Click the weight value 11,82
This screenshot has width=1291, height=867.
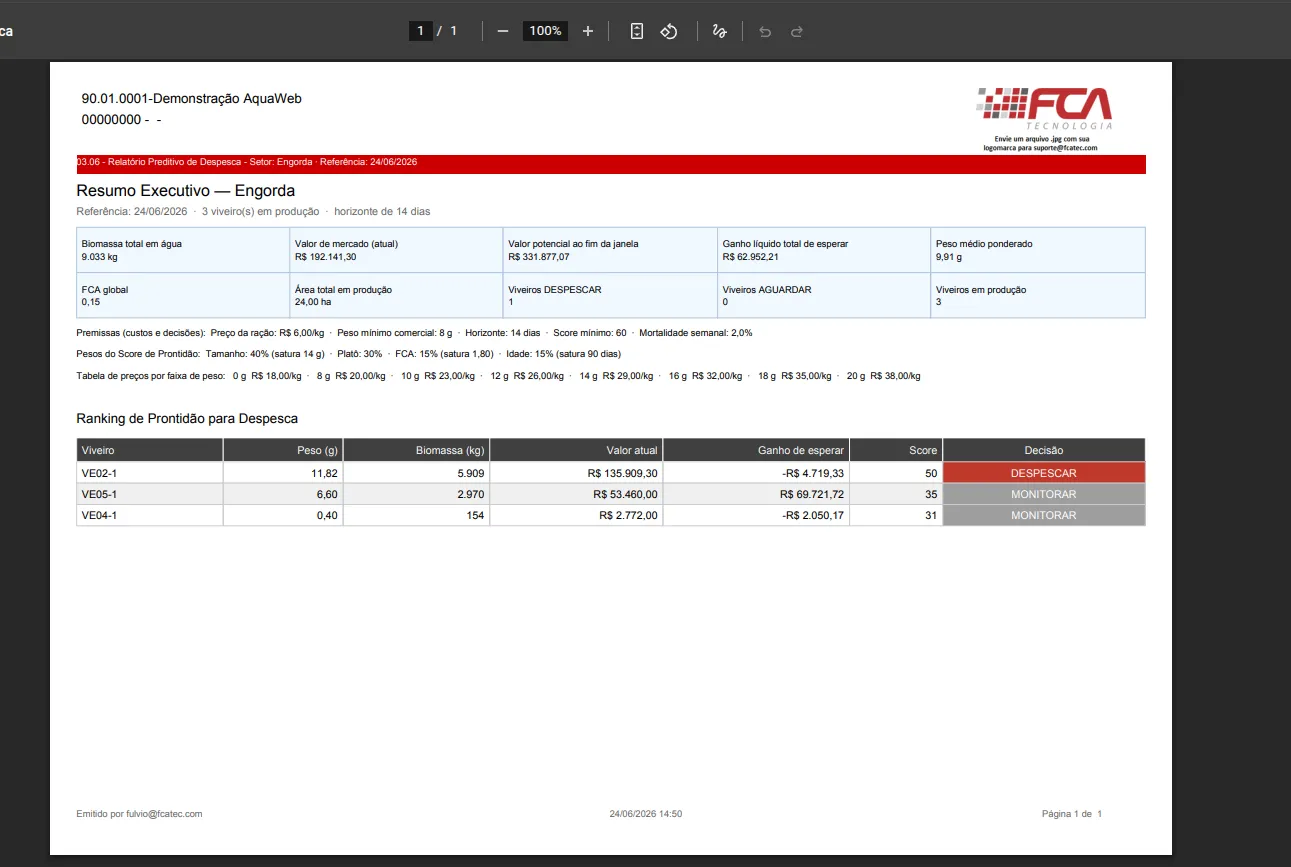pos(324,473)
